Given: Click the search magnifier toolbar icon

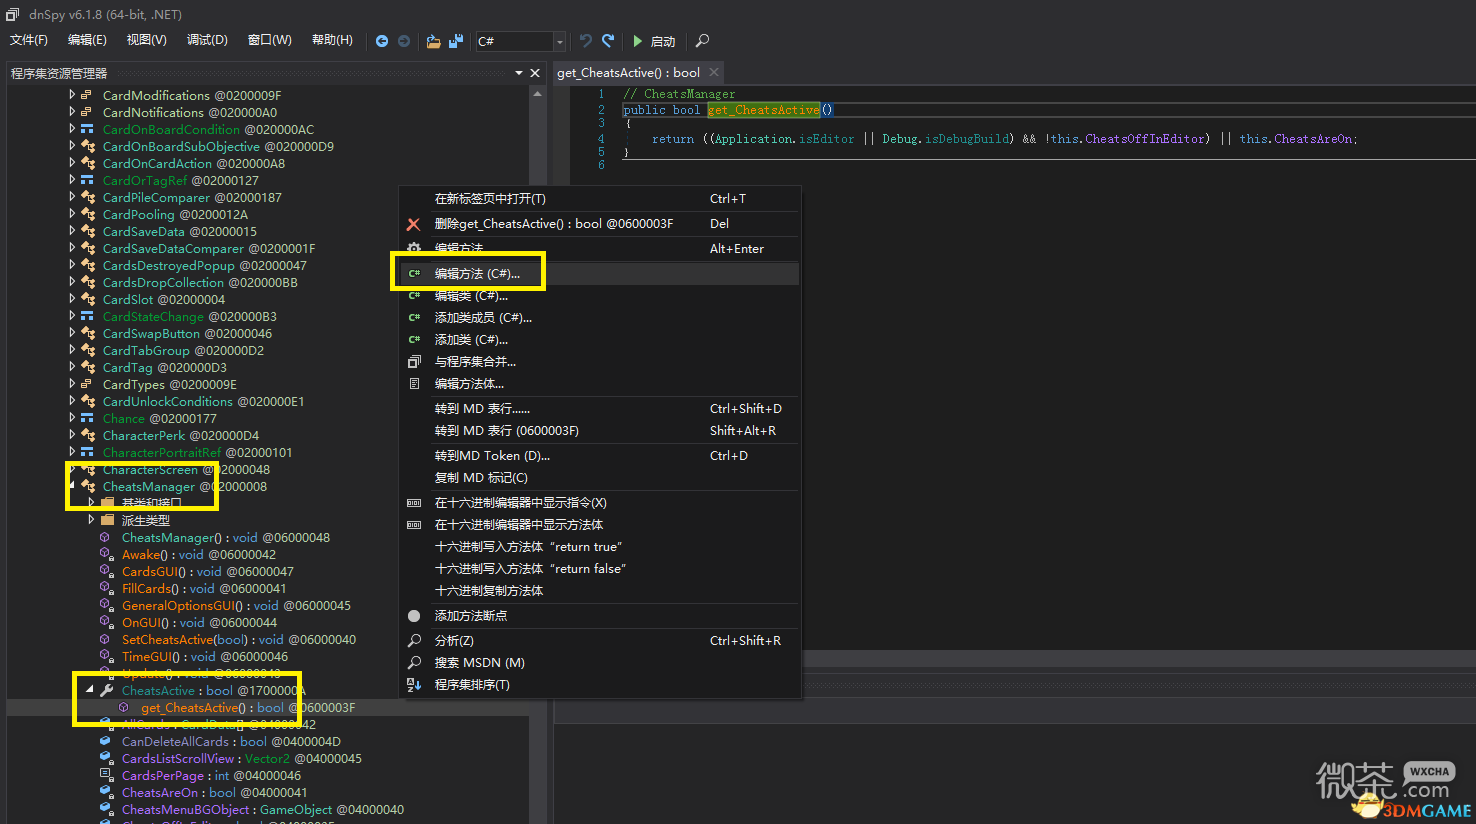Looking at the screenshot, I should [x=702, y=41].
